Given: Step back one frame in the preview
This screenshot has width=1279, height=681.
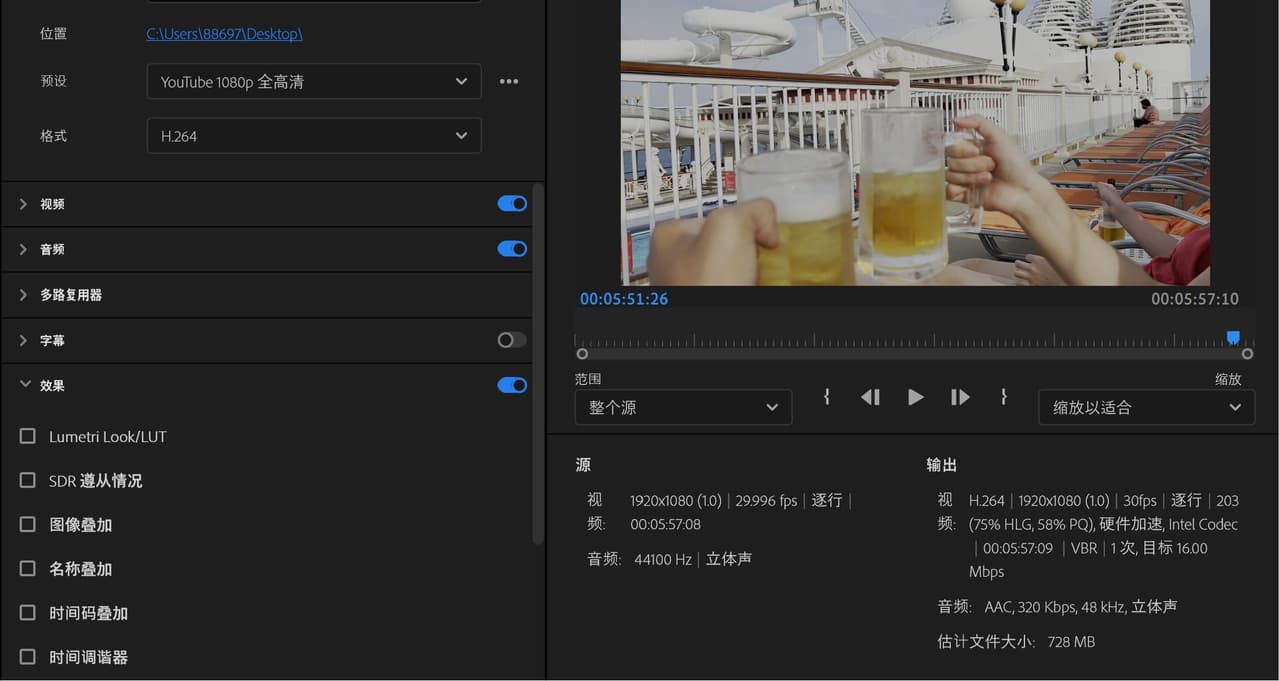Looking at the screenshot, I should click(x=869, y=397).
